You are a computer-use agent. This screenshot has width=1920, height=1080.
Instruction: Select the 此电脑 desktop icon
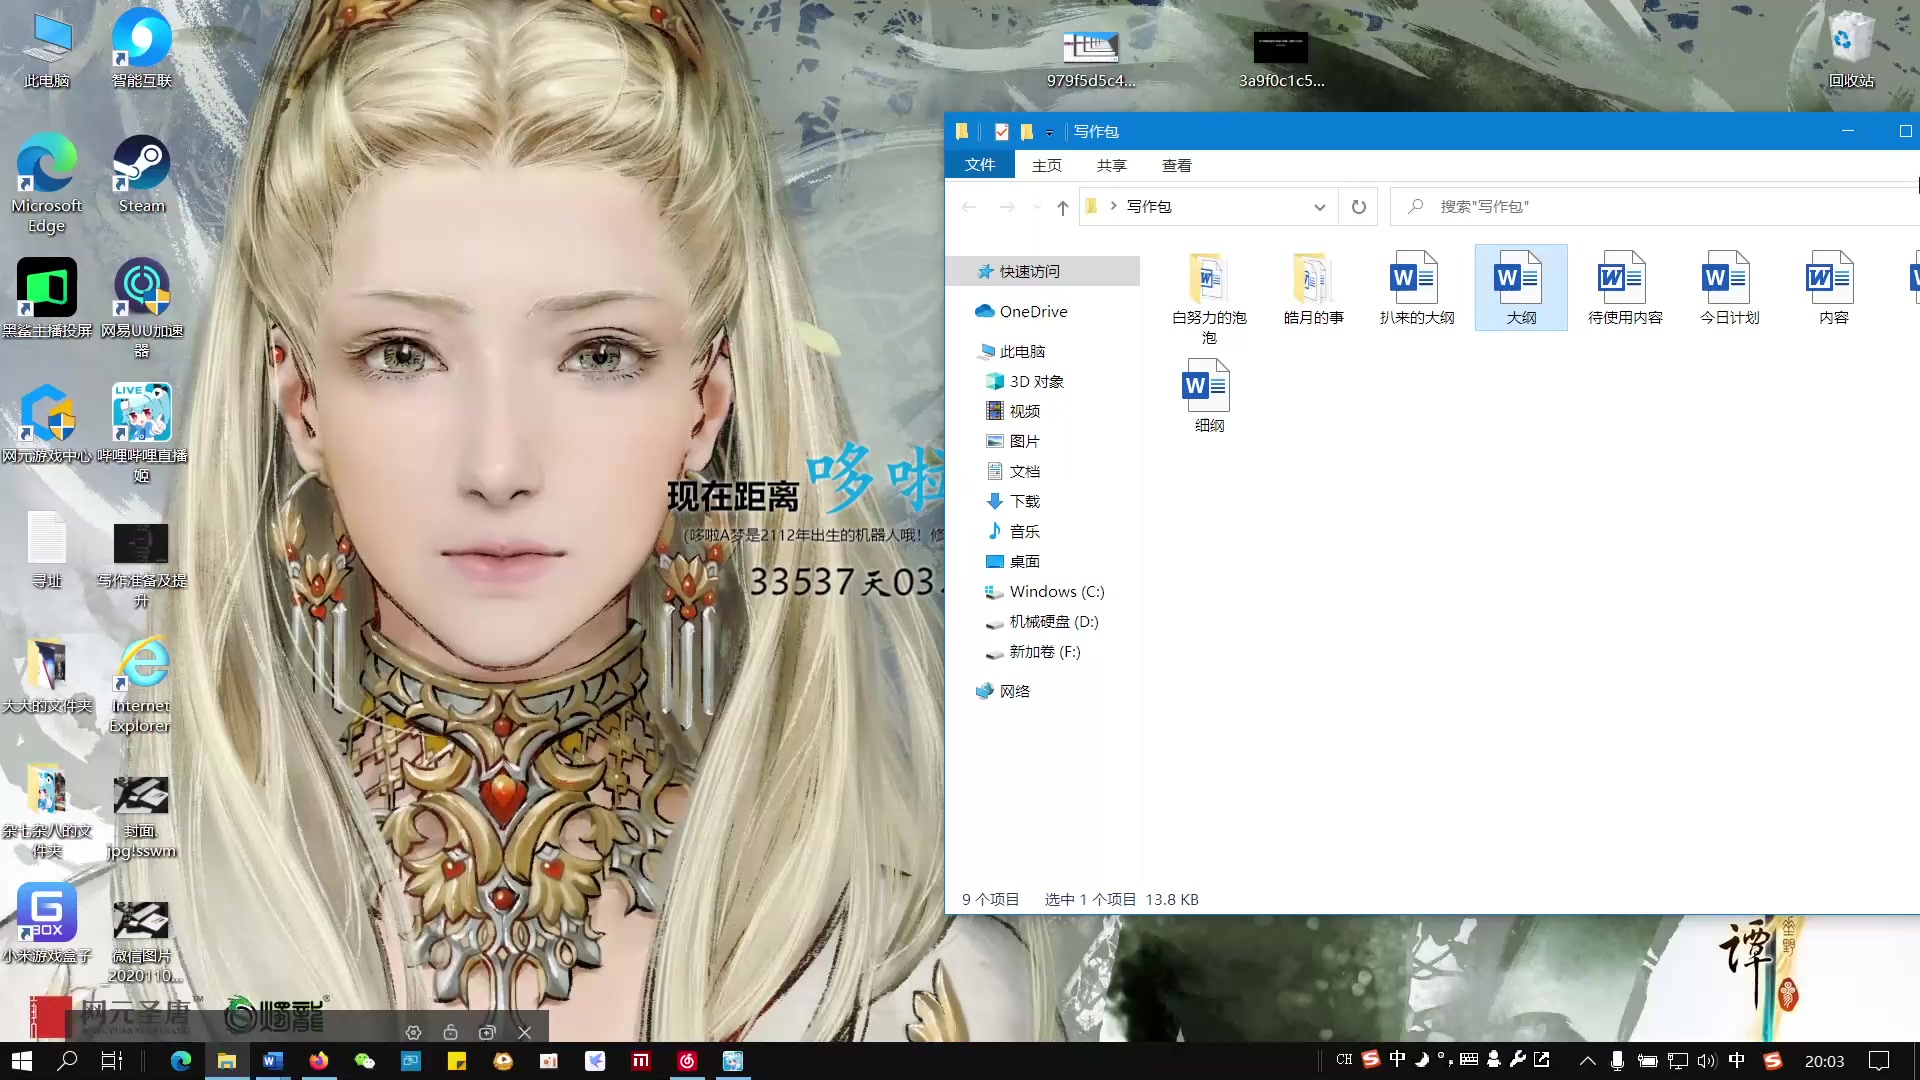pos(47,50)
